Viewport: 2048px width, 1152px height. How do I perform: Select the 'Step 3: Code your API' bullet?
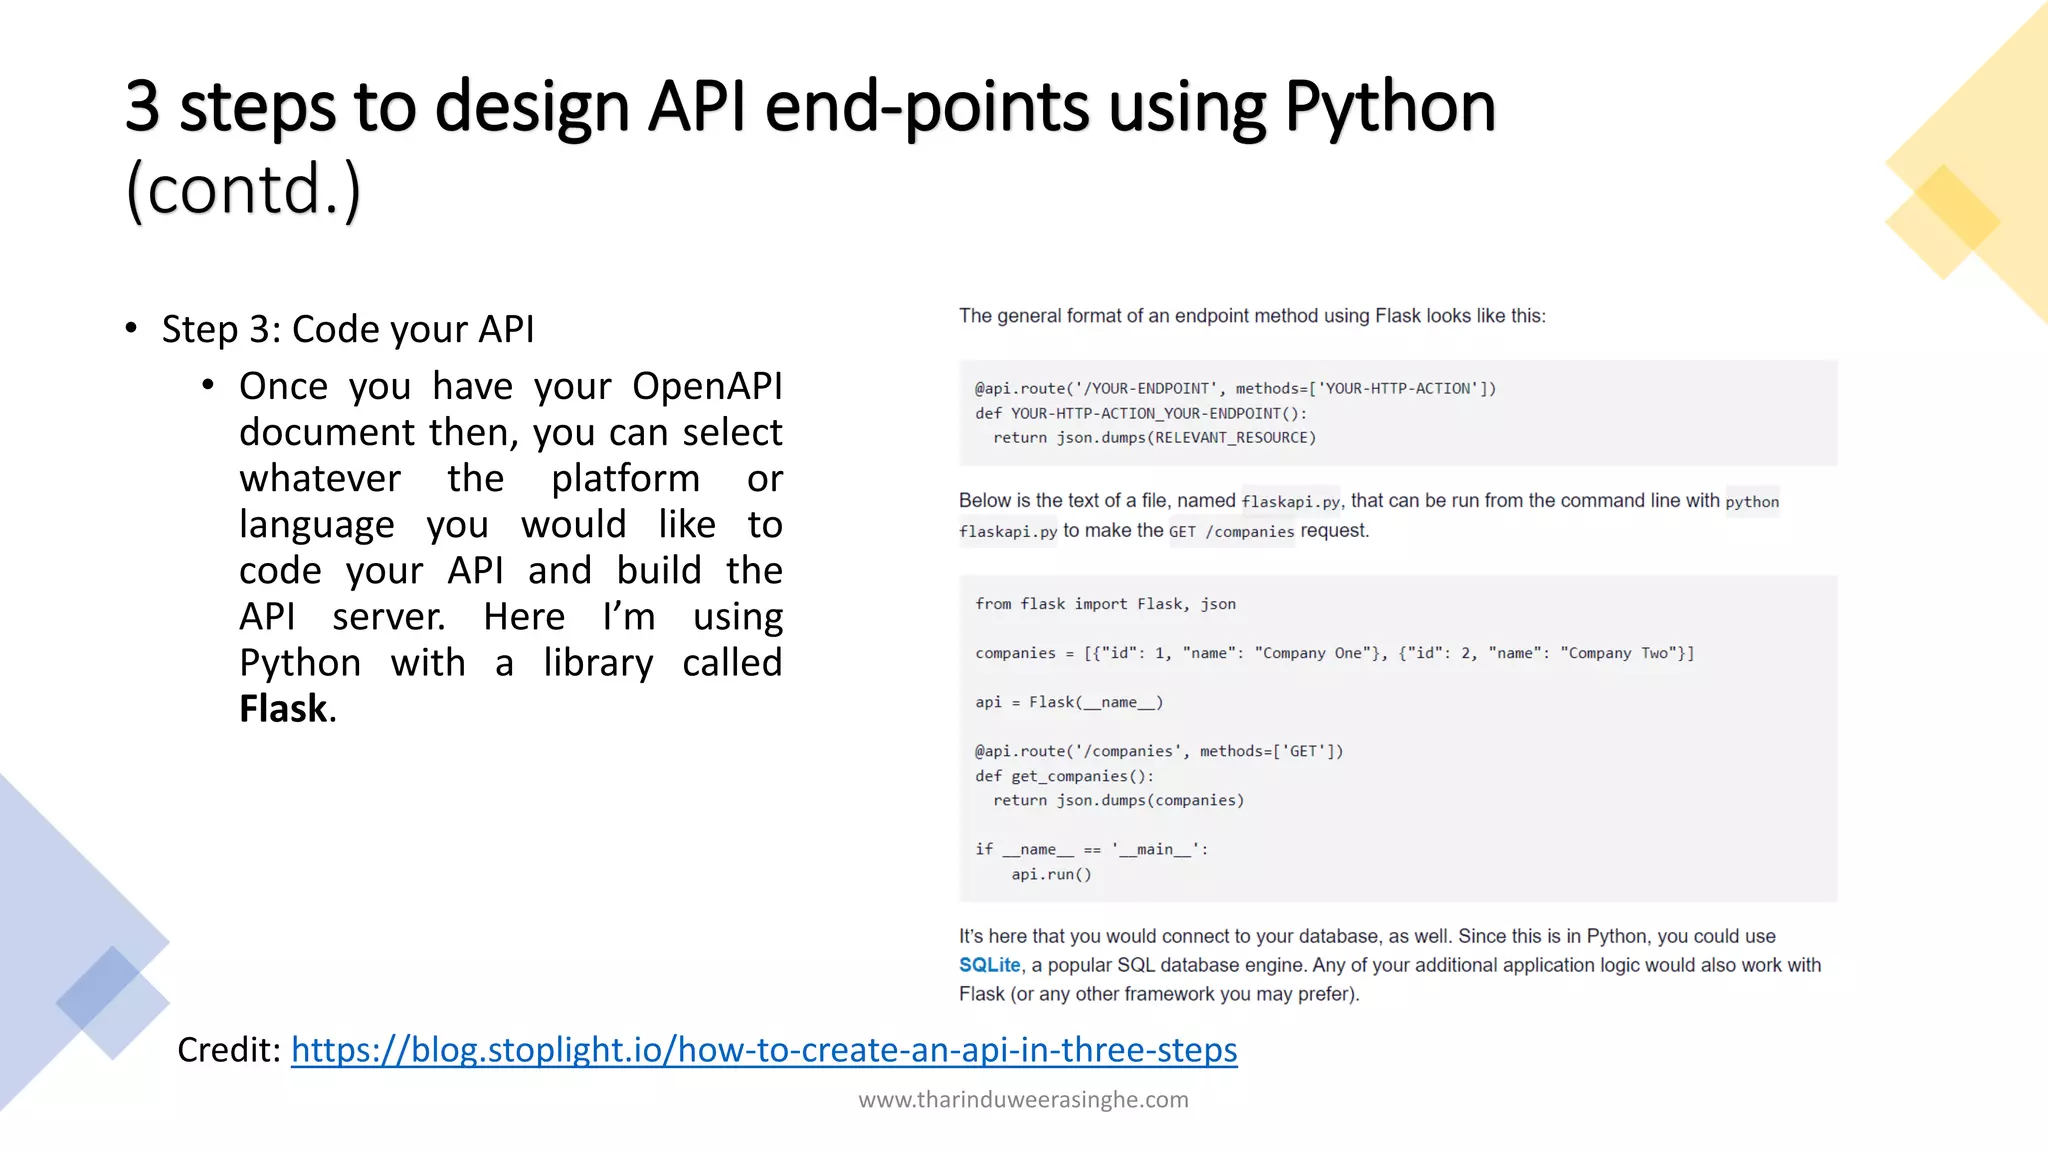348,329
